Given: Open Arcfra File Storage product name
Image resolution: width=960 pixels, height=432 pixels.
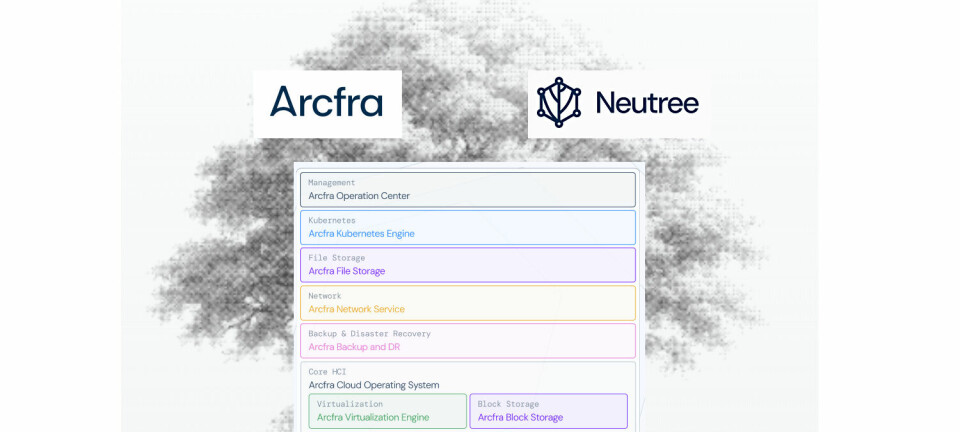Looking at the screenshot, I should click(346, 271).
